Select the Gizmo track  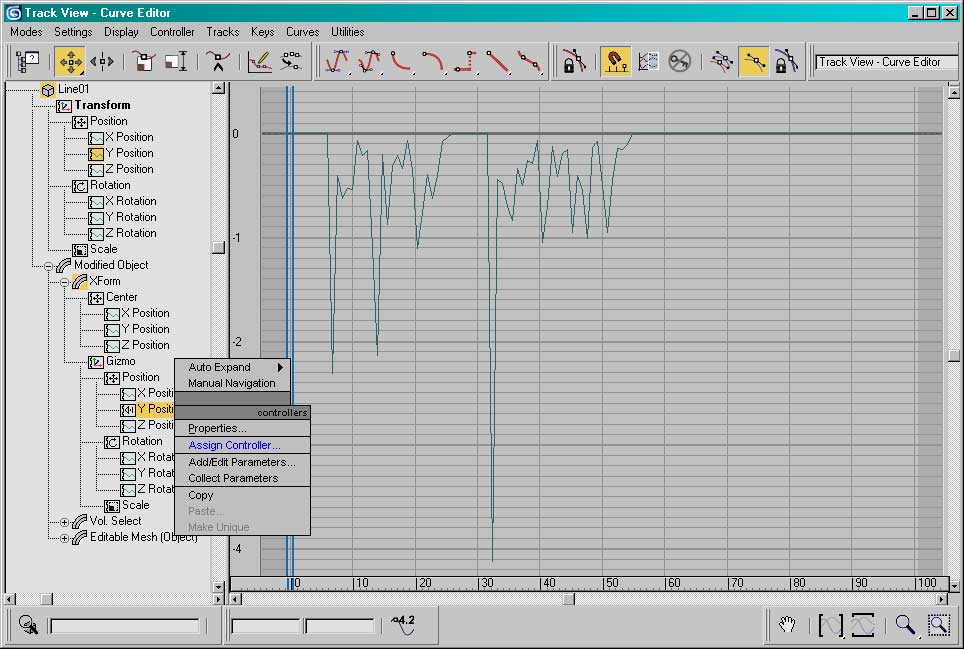click(120, 361)
